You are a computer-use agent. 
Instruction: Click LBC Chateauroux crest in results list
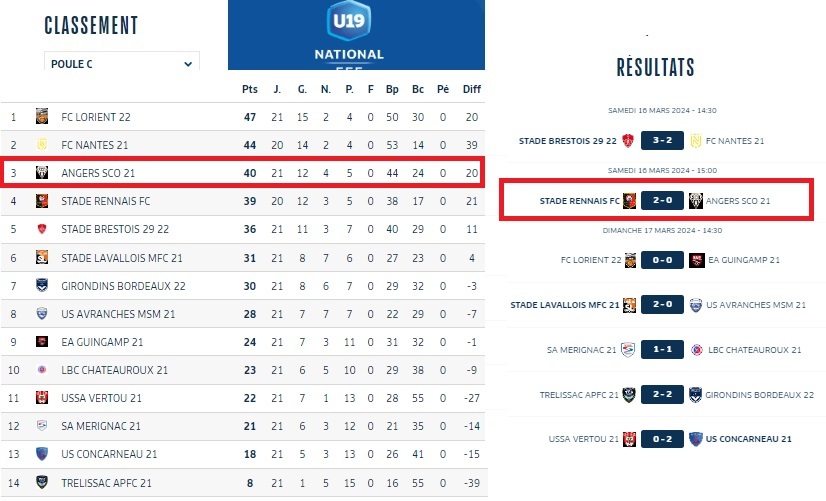coord(696,350)
